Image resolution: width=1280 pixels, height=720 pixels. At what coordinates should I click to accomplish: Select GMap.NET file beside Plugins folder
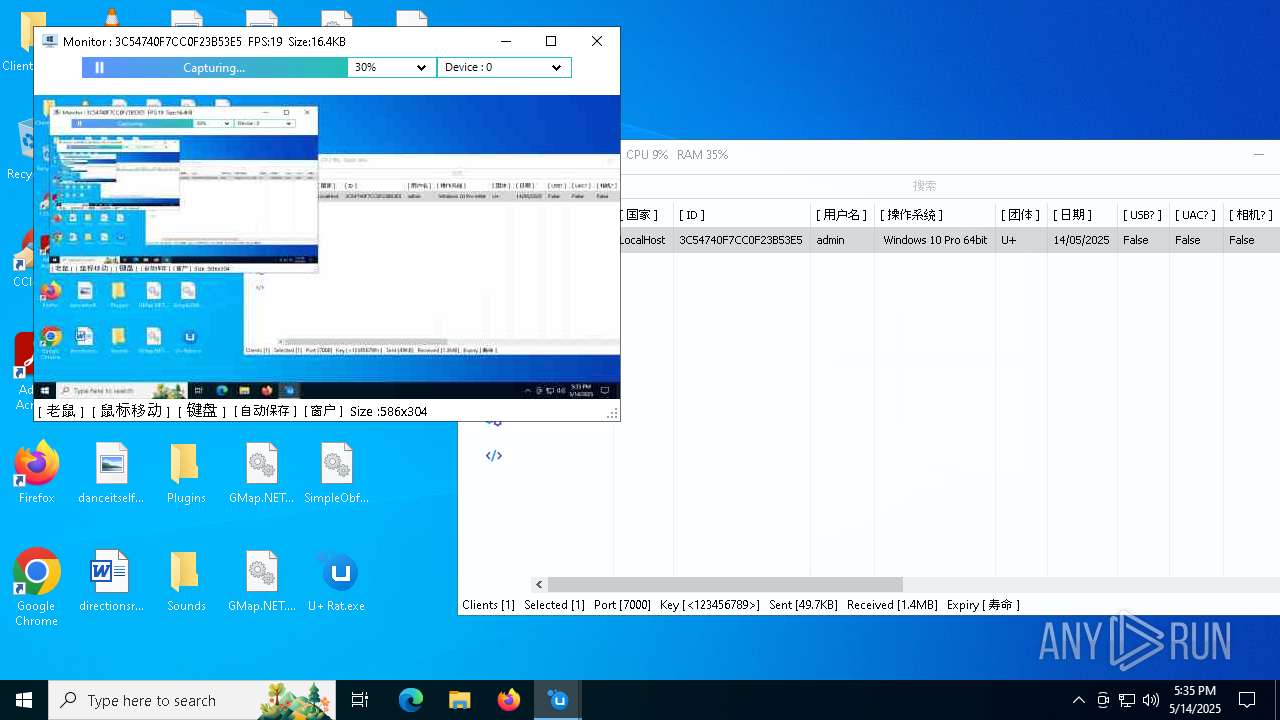261,473
